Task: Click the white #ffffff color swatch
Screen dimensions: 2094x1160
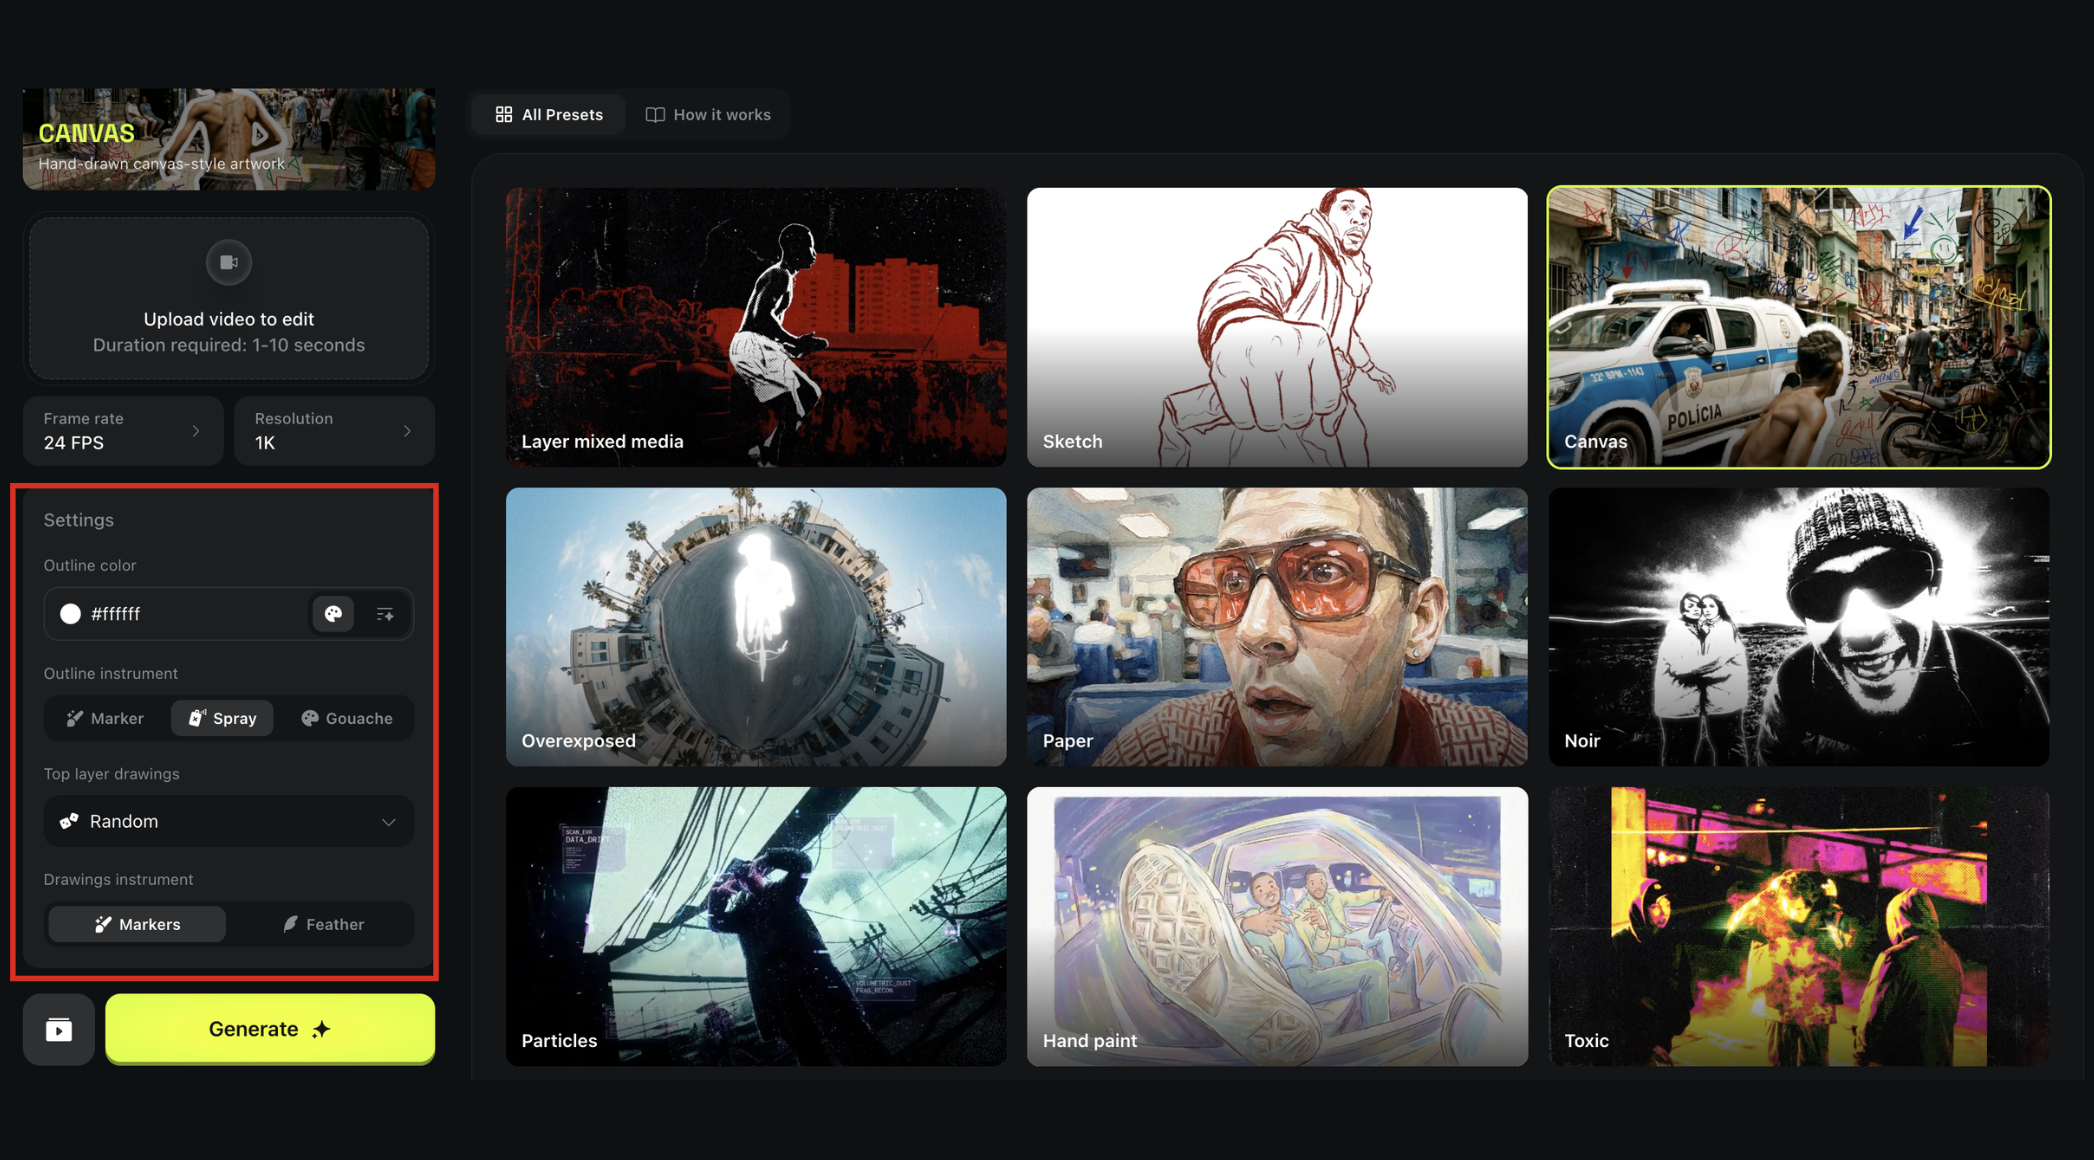Action: 70,613
